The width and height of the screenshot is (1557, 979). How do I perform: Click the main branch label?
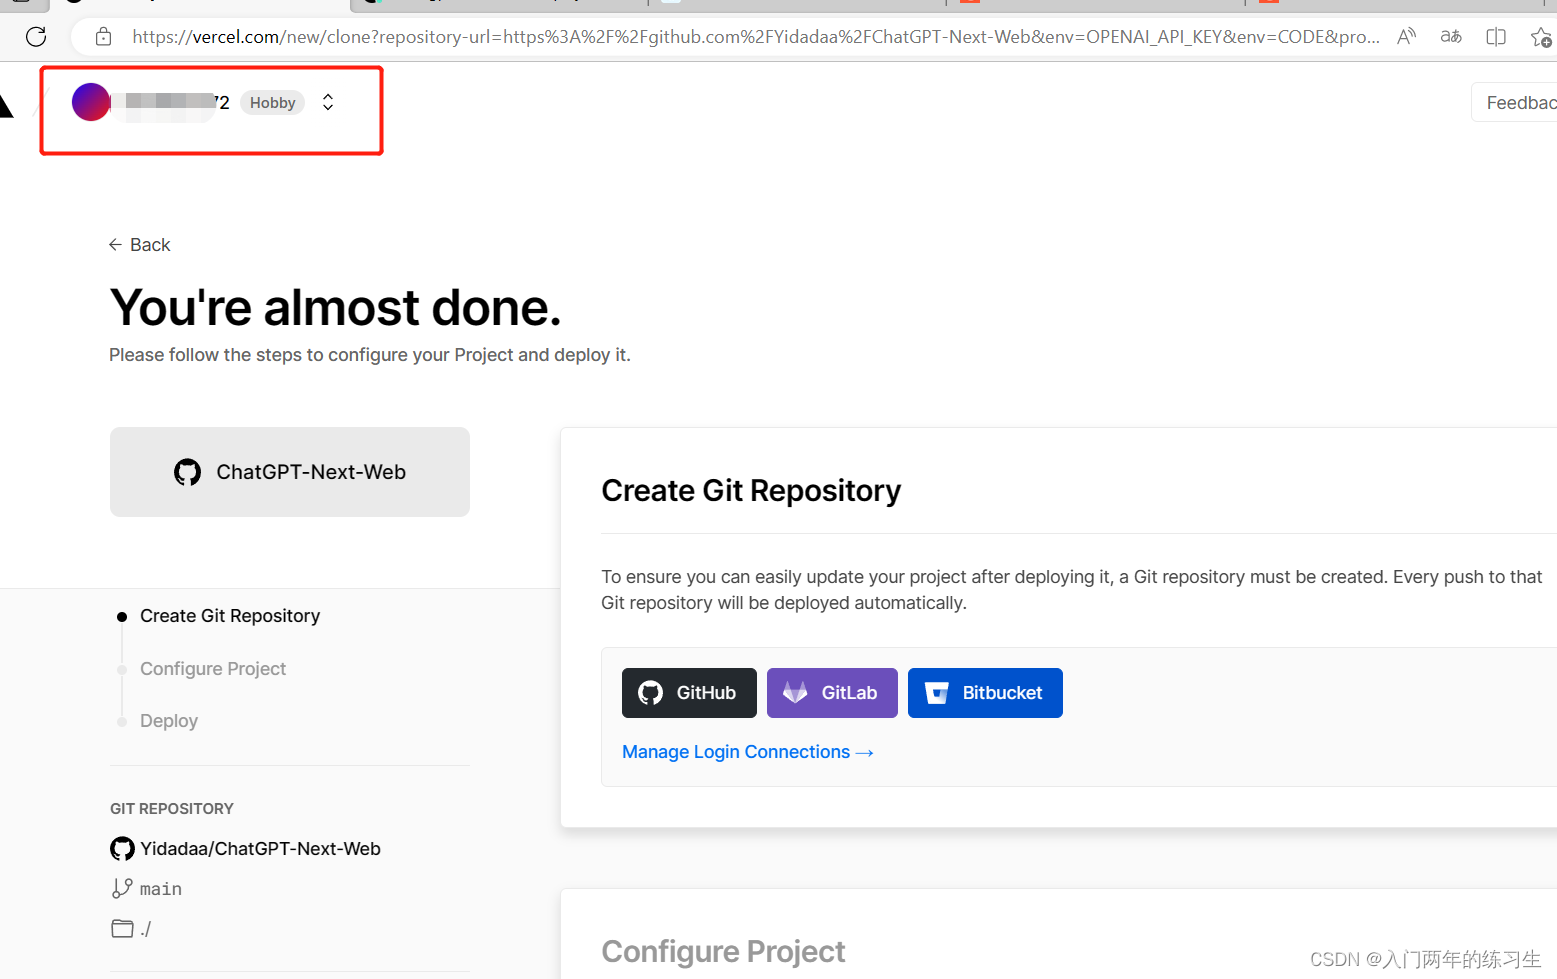coord(161,889)
